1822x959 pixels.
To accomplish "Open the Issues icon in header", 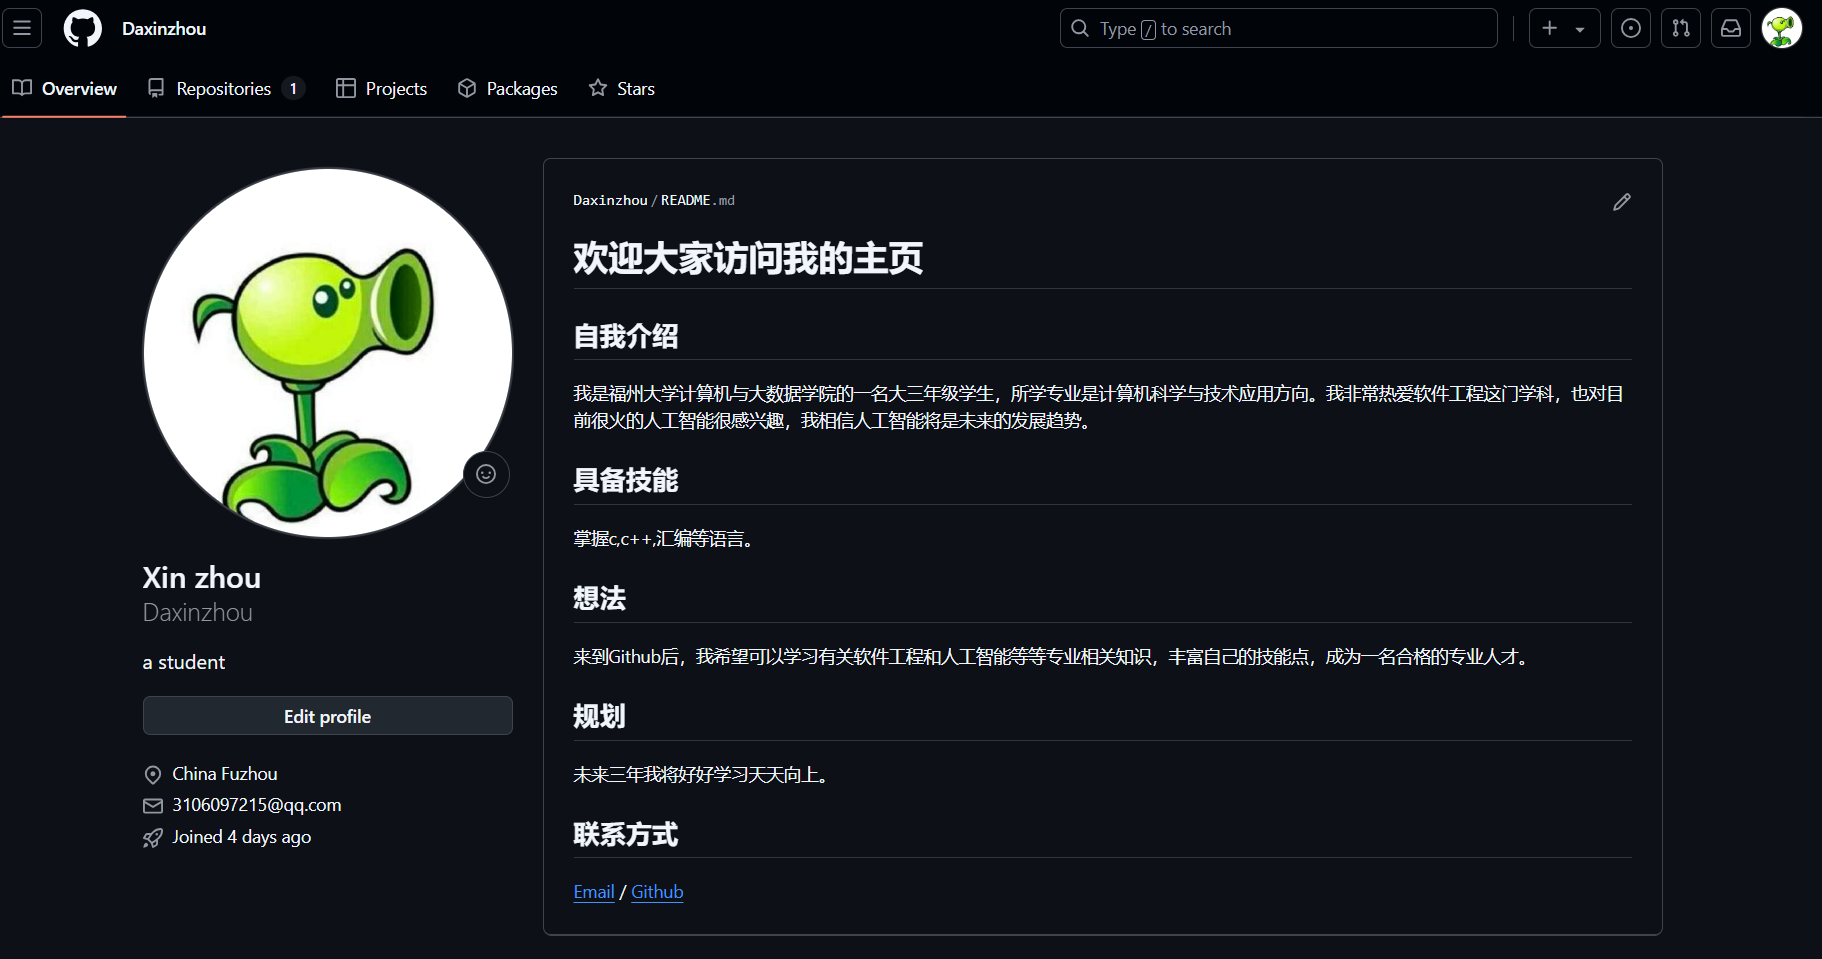I will pyautogui.click(x=1631, y=29).
